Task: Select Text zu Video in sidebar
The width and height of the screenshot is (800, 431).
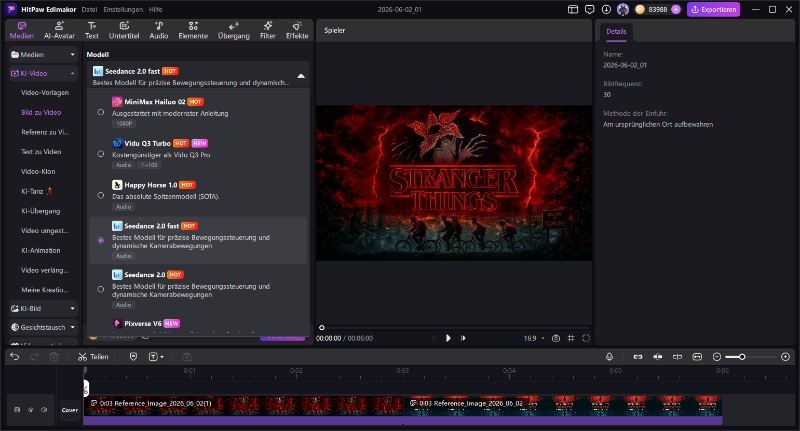Action: tap(41, 151)
